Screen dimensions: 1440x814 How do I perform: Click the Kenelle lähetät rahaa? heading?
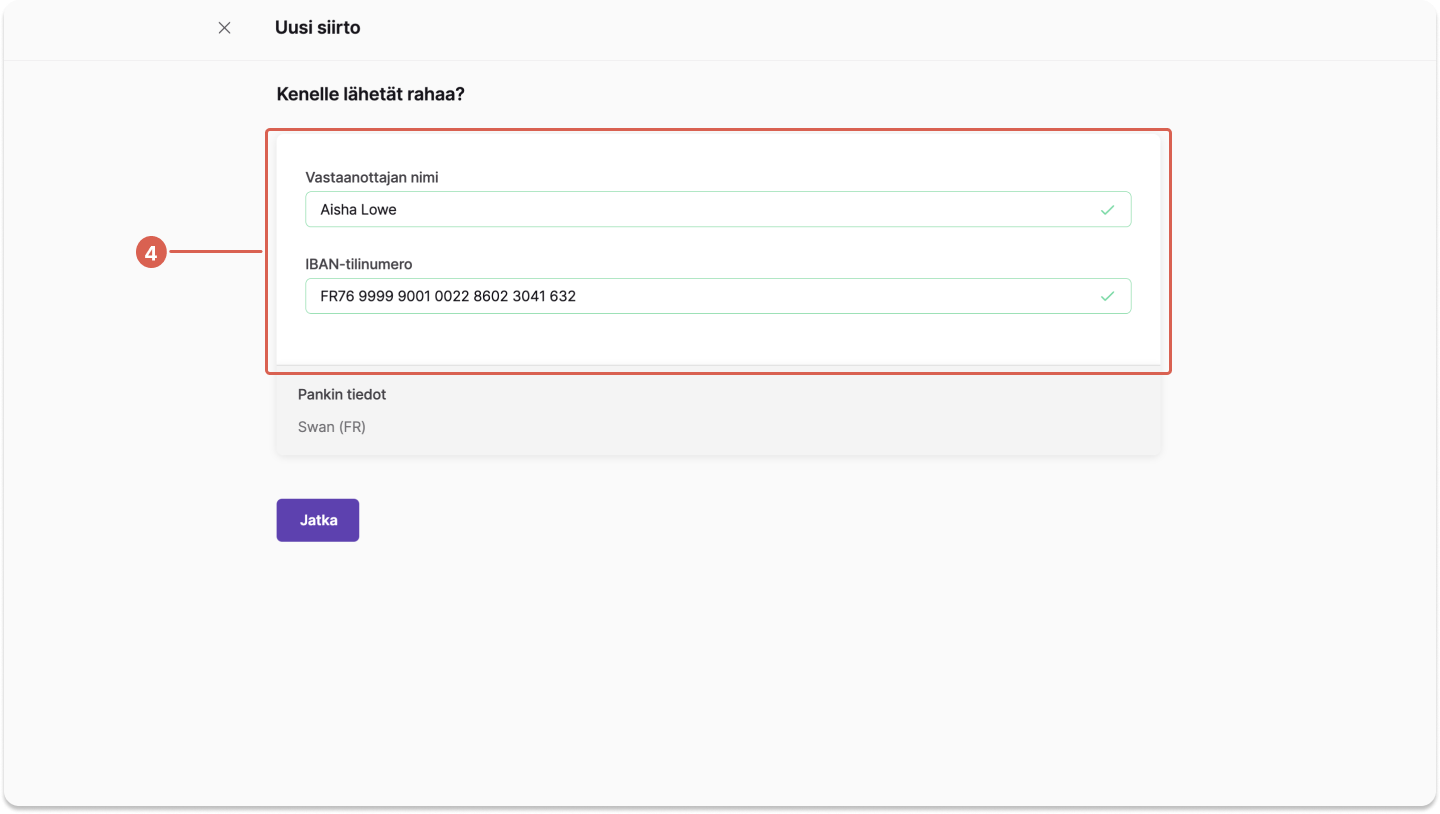(x=371, y=95)
